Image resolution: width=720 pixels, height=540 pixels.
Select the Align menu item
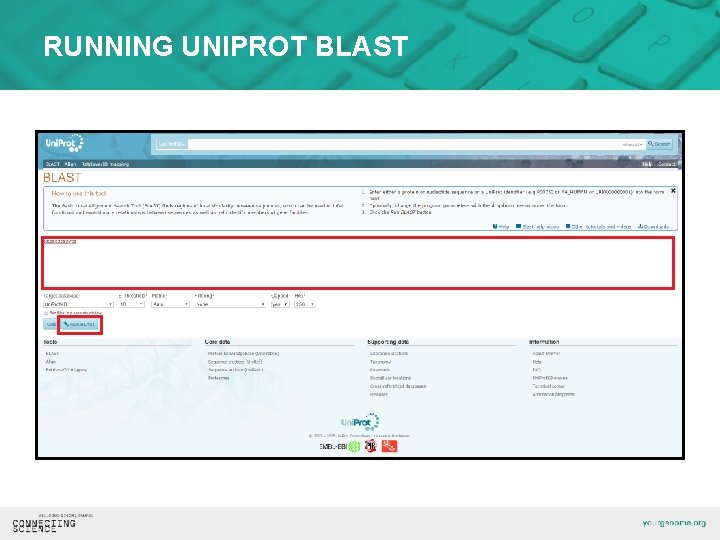(x=70, y=164)
